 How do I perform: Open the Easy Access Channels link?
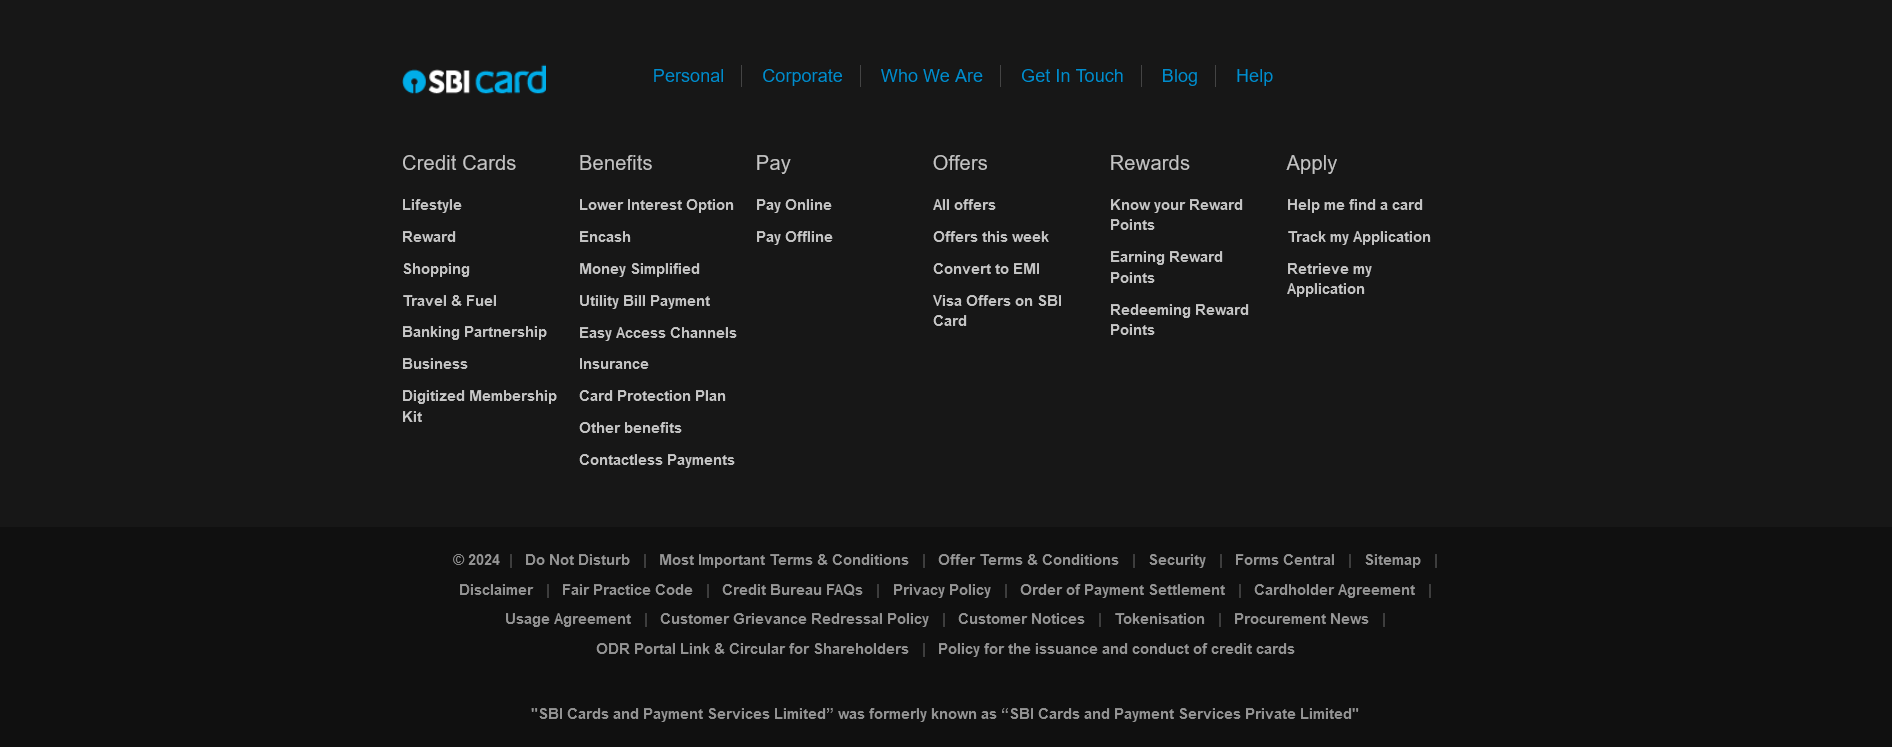658,333
